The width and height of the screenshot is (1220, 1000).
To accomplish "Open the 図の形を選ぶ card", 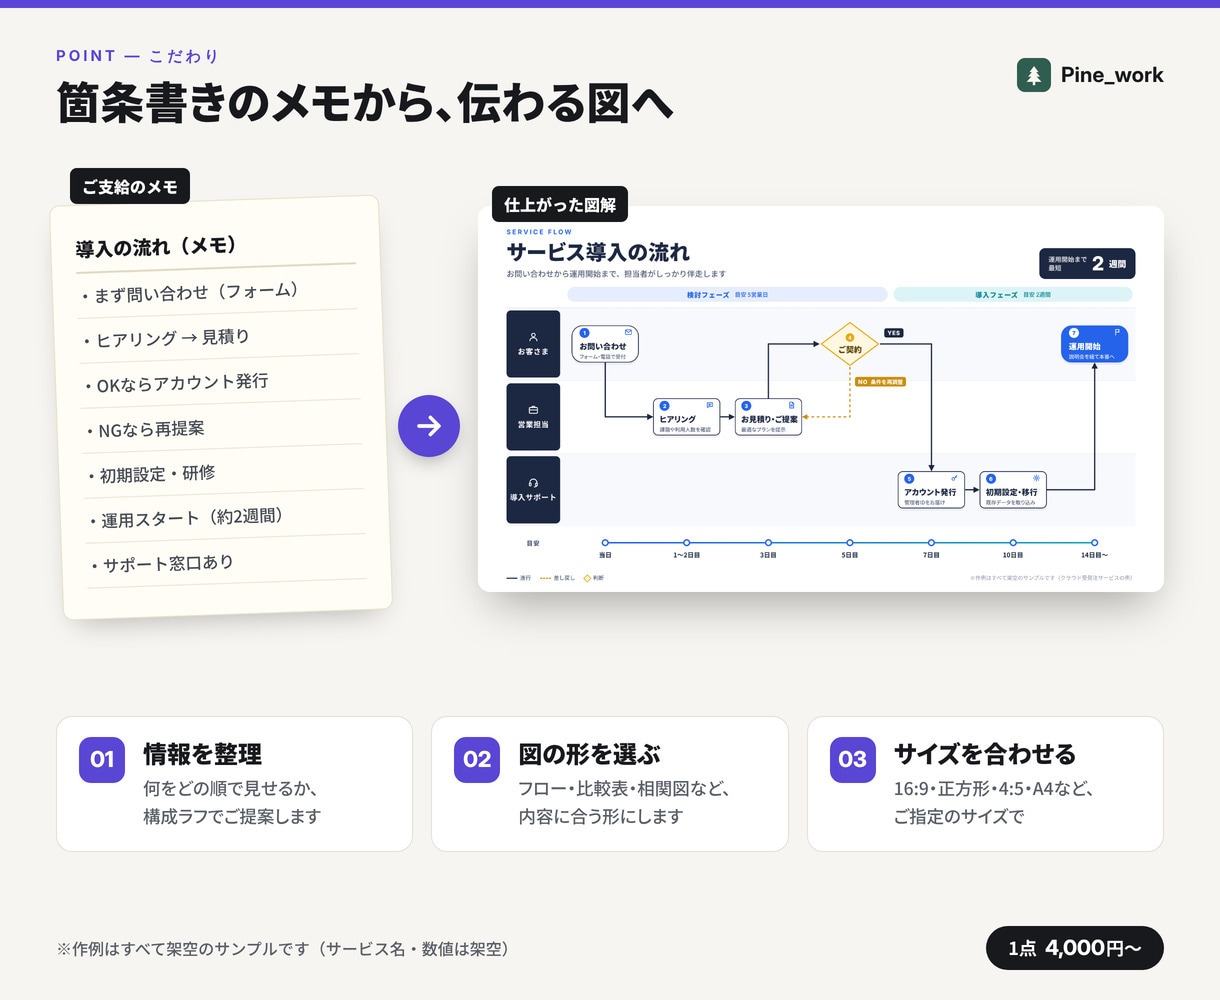I will (x=610, y=784).
